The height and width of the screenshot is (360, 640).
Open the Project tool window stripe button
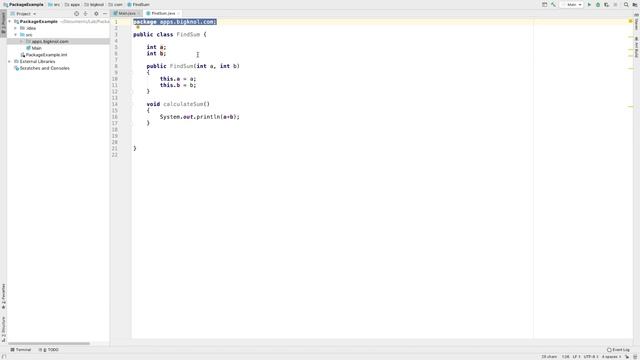(x=3, y=24)
